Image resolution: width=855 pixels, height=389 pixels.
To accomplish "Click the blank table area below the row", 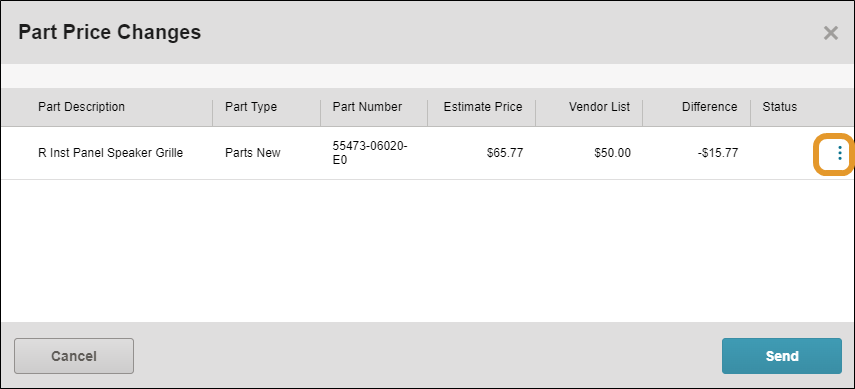I will point(428,250).
